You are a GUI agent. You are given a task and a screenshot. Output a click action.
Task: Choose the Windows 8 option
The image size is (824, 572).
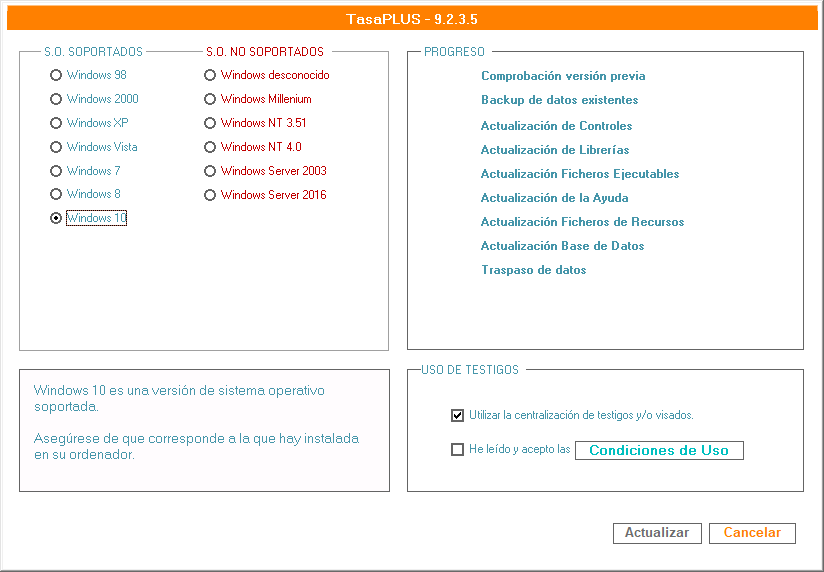point(57,194)
